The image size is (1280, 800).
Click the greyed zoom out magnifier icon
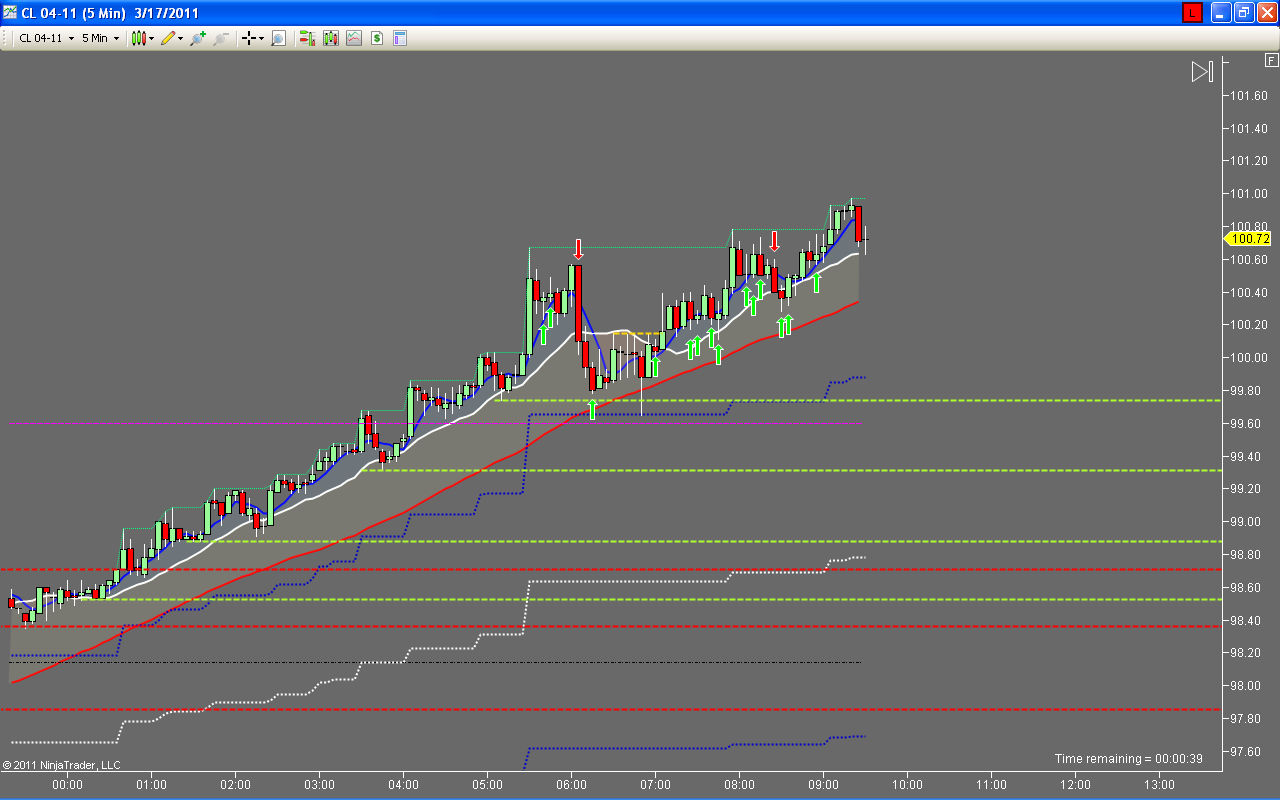pyautogui.click(x=221, y=38)
